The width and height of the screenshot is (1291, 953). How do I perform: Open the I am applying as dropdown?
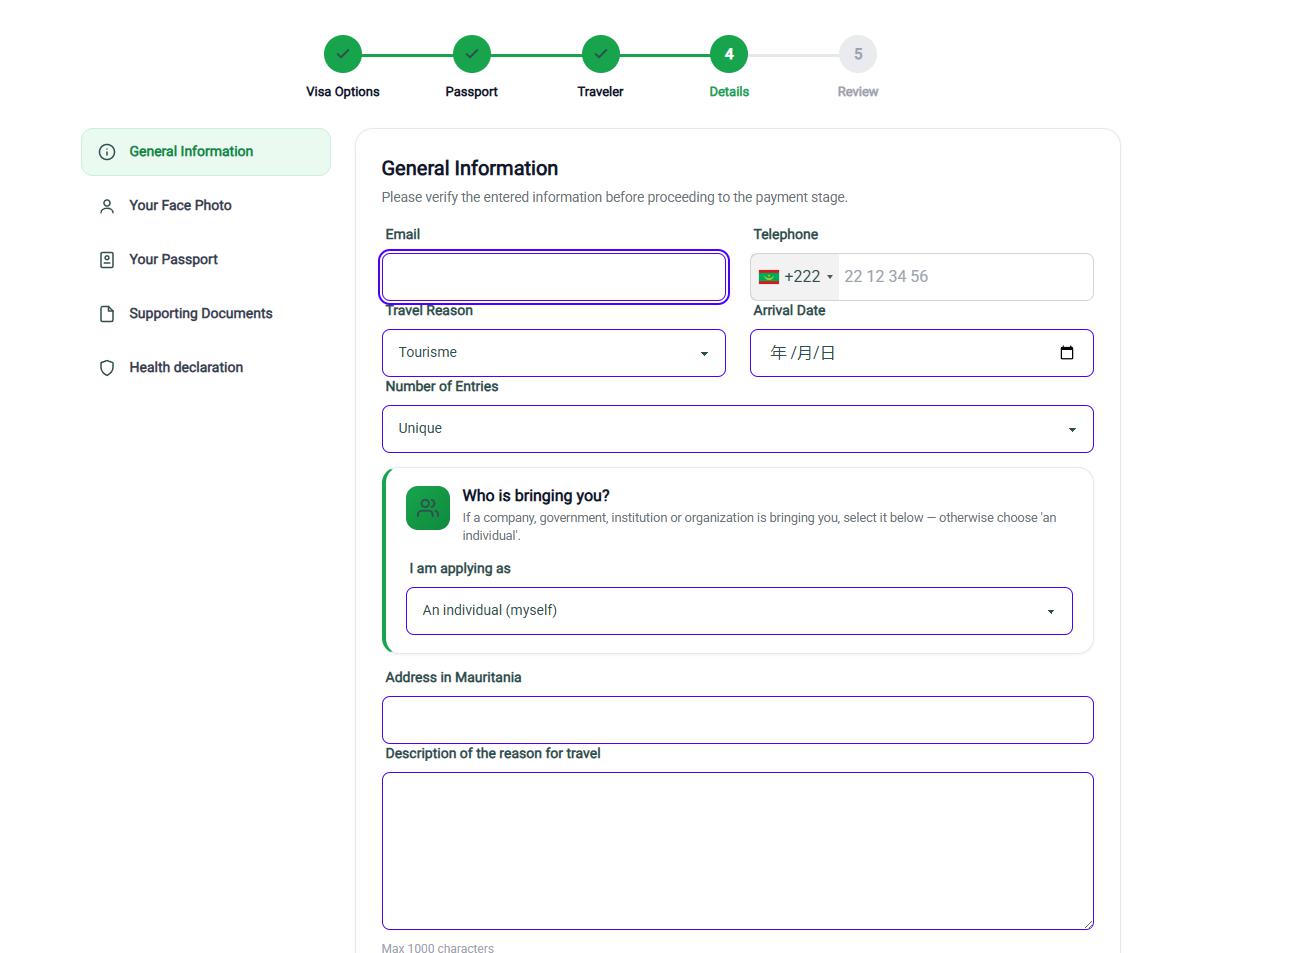739,611
